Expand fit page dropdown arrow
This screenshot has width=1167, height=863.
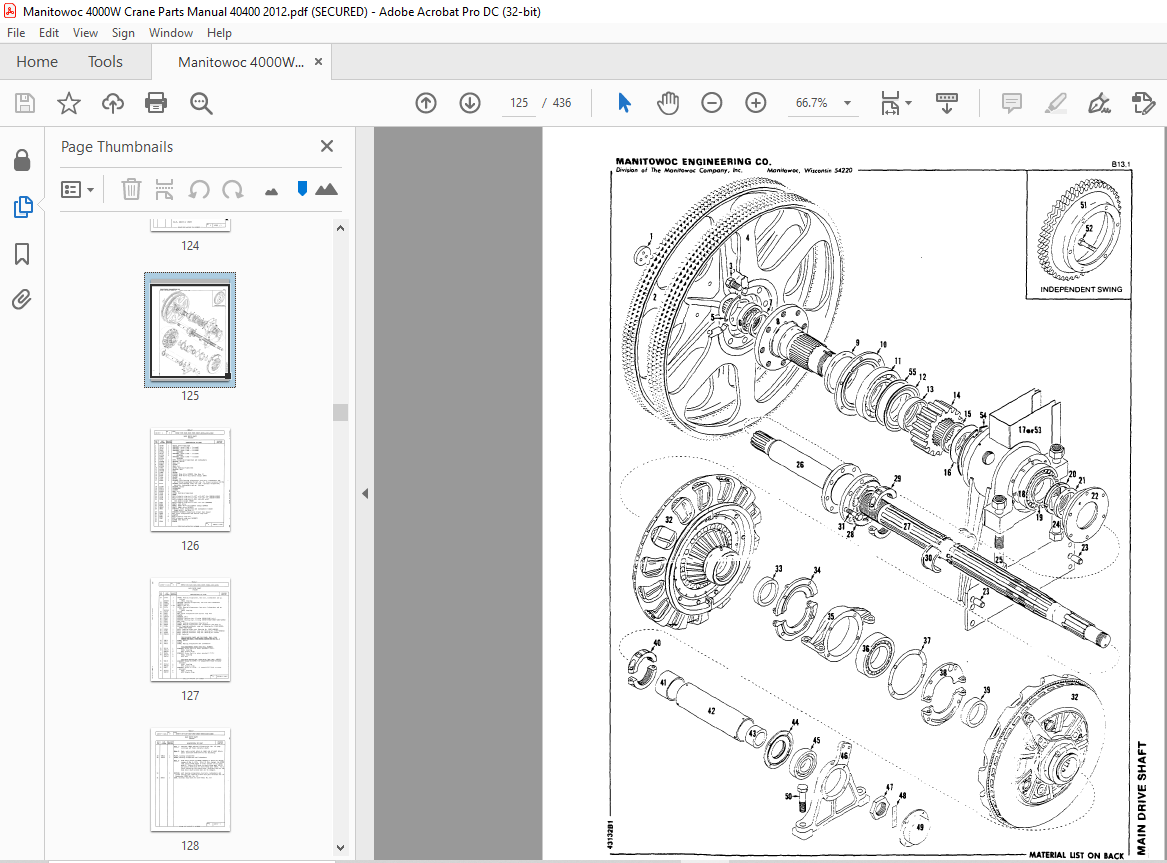click(909, 103)
